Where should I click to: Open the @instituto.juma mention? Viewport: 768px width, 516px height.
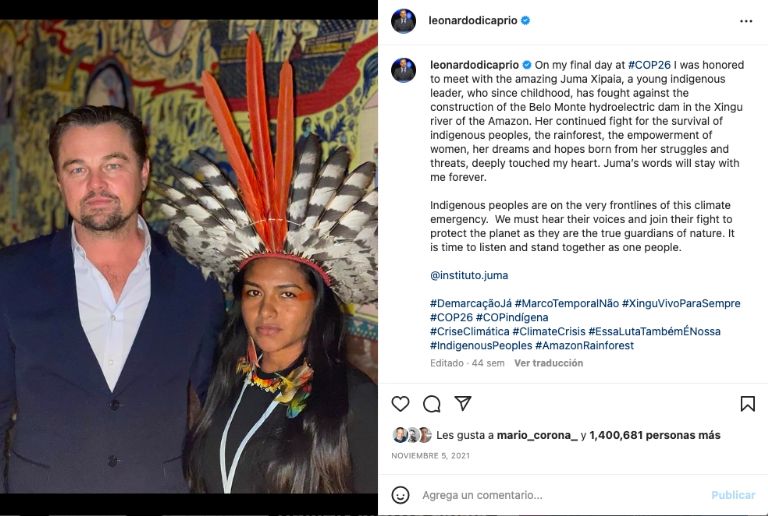[469, 275]
